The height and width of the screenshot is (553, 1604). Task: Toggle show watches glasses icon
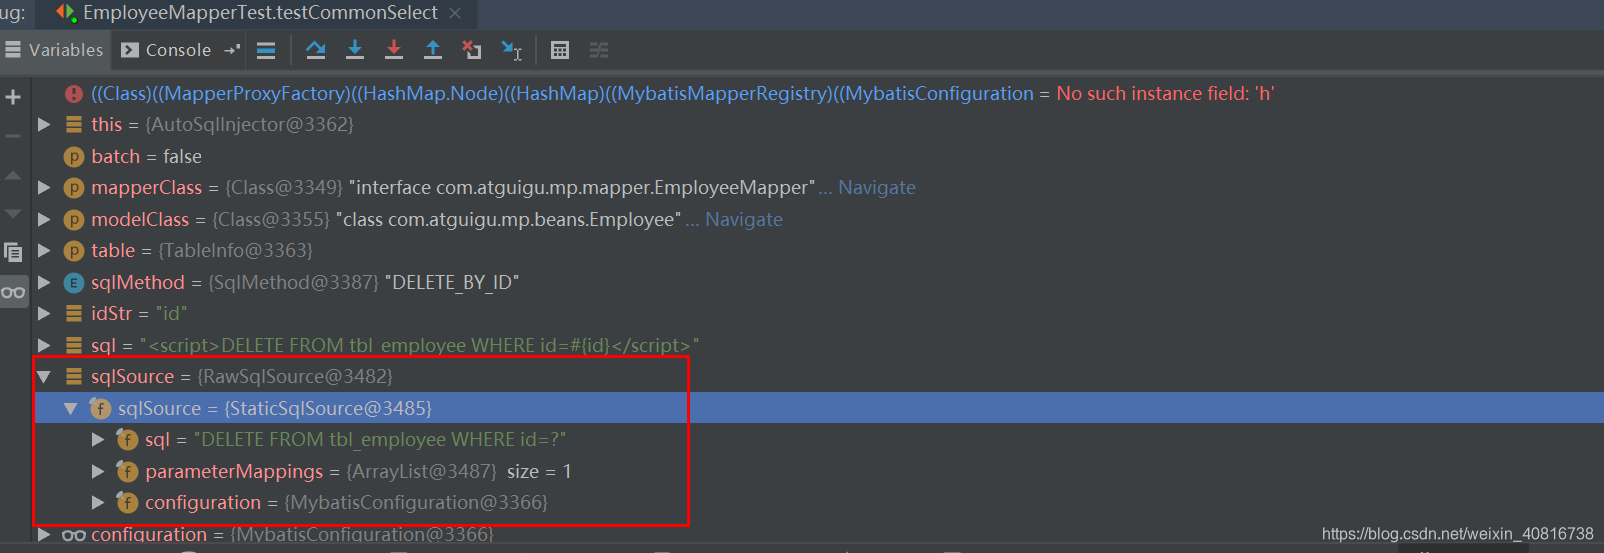pyautogui.click(x=13, y=292)
